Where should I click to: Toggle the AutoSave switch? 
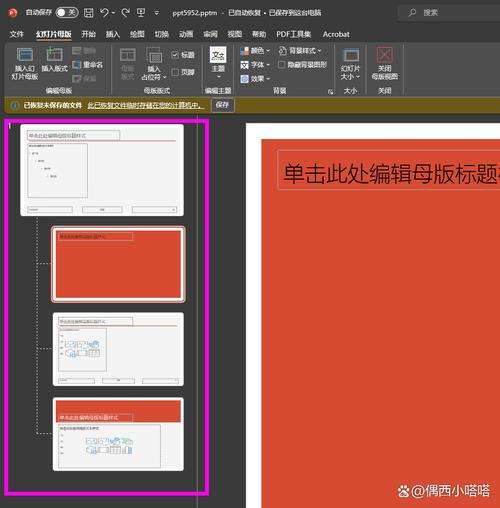[x=67, y=13]
